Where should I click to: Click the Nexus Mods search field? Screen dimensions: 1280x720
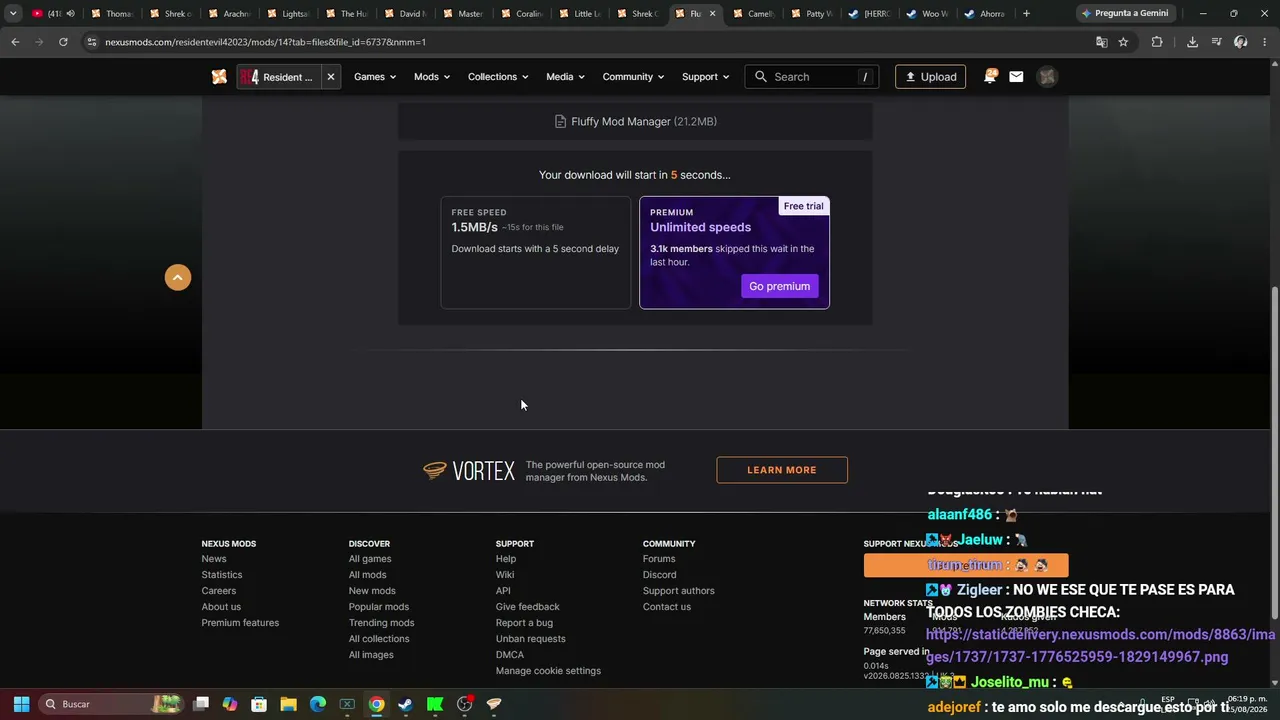(812, 77)
